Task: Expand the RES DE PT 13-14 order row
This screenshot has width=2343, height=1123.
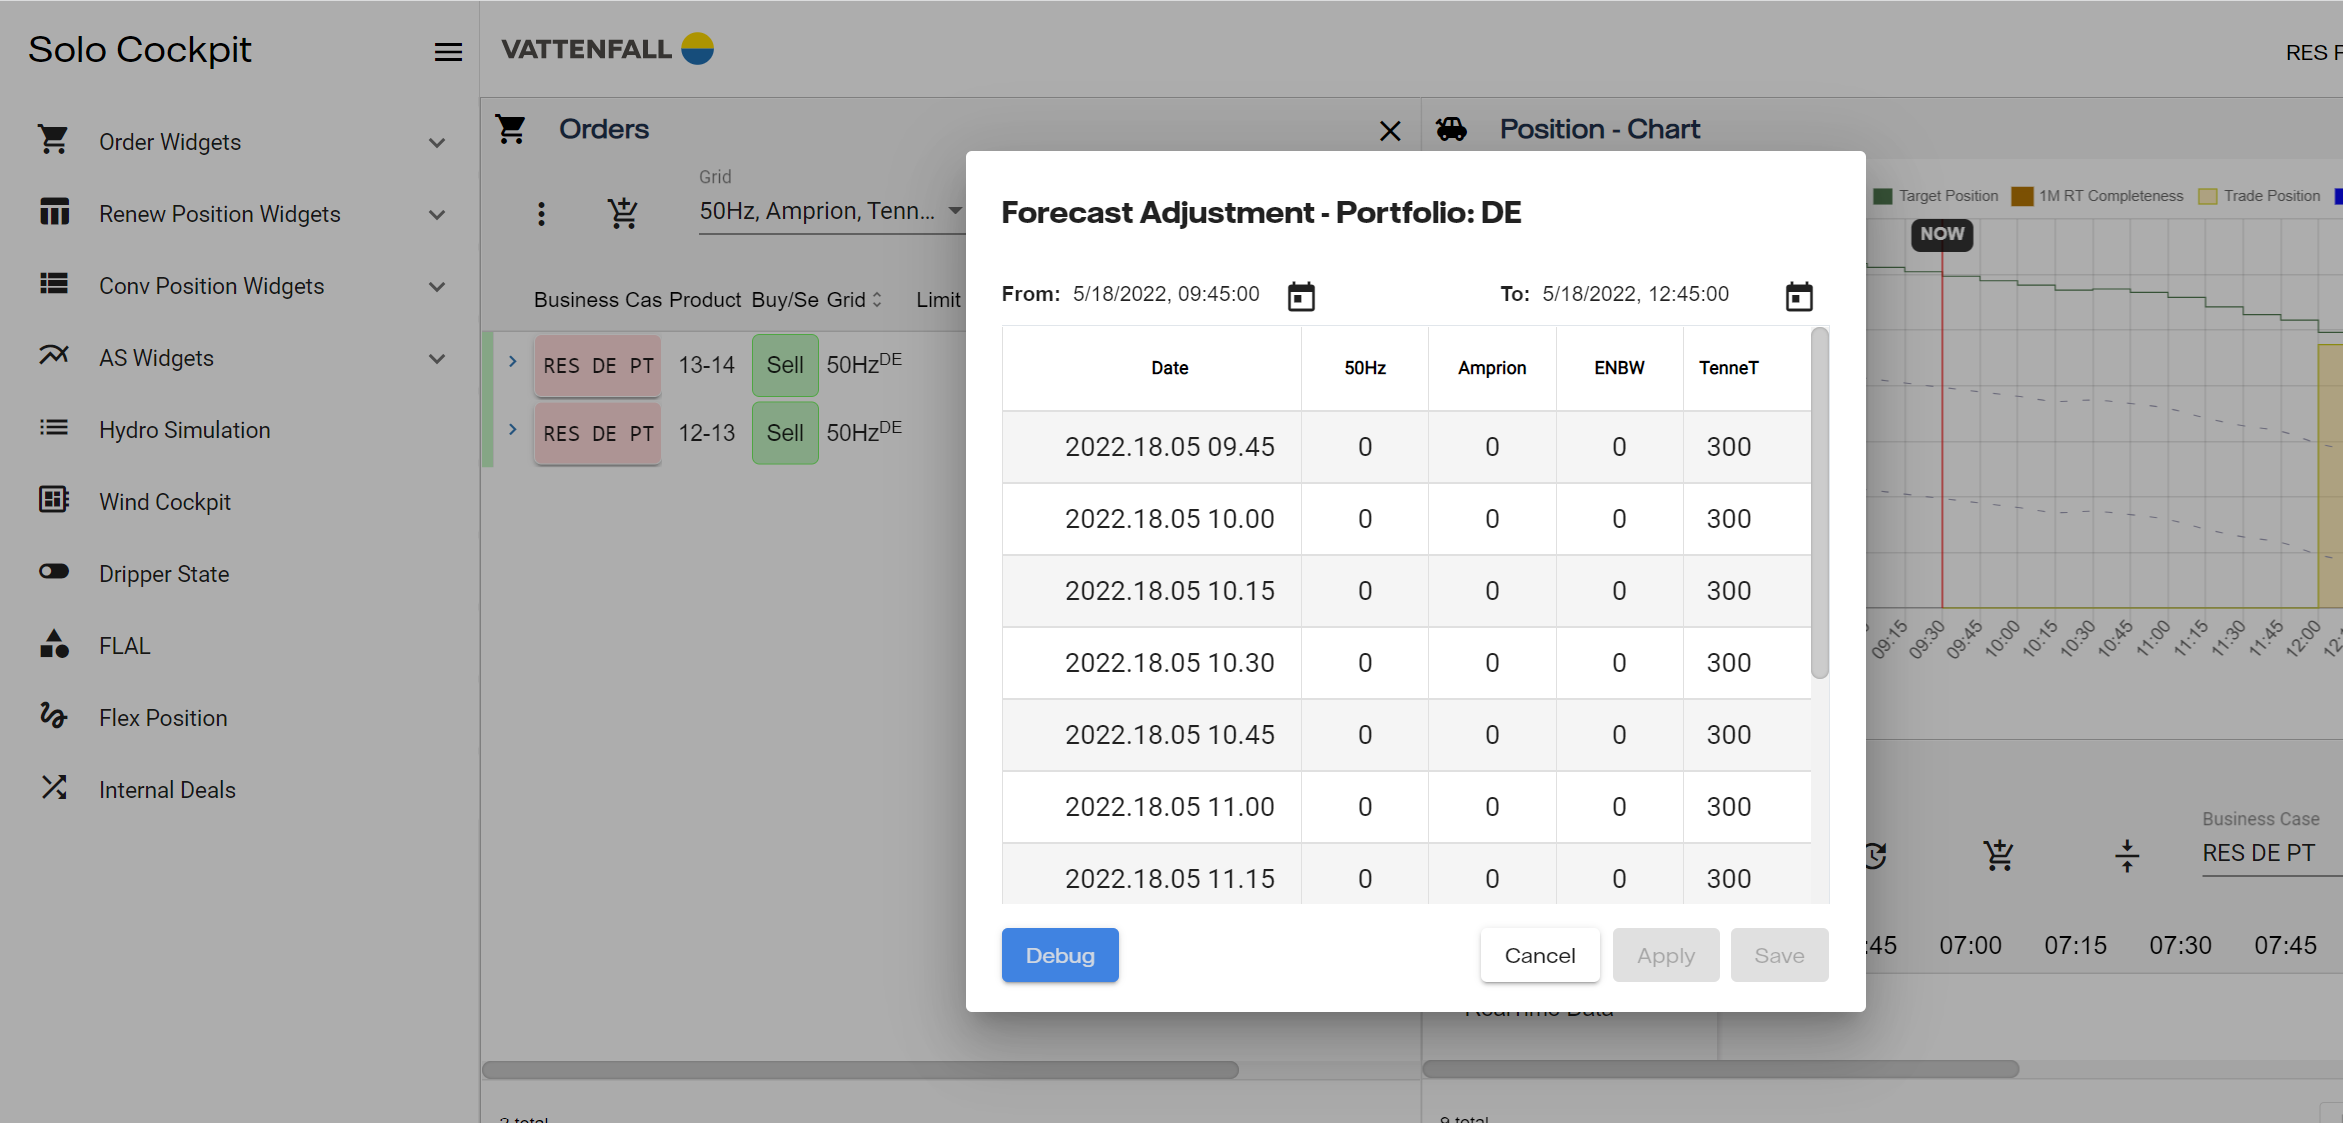Action: pos(513,361)
